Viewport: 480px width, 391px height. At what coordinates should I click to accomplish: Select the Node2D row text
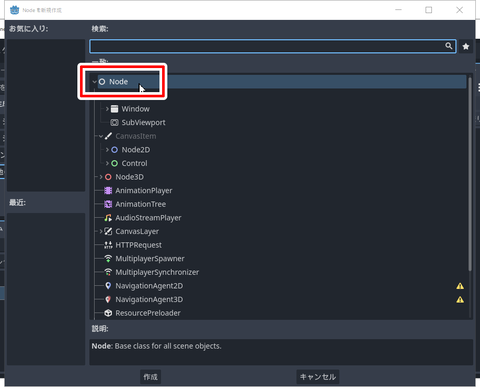(136, 150)
